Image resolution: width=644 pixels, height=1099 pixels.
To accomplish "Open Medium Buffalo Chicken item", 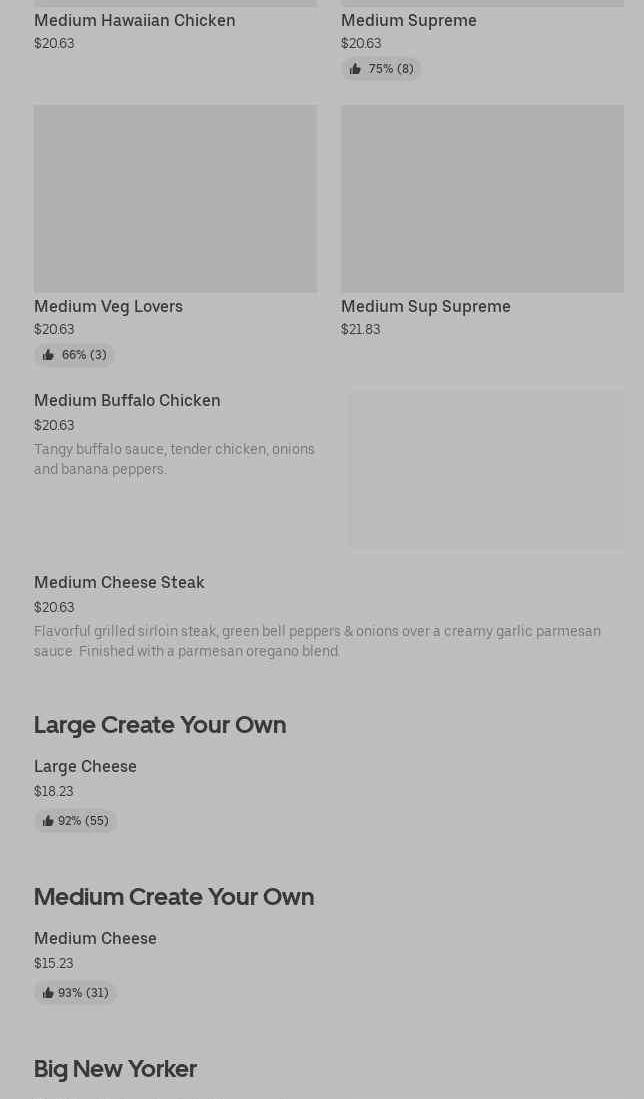I will pos(127,400).
